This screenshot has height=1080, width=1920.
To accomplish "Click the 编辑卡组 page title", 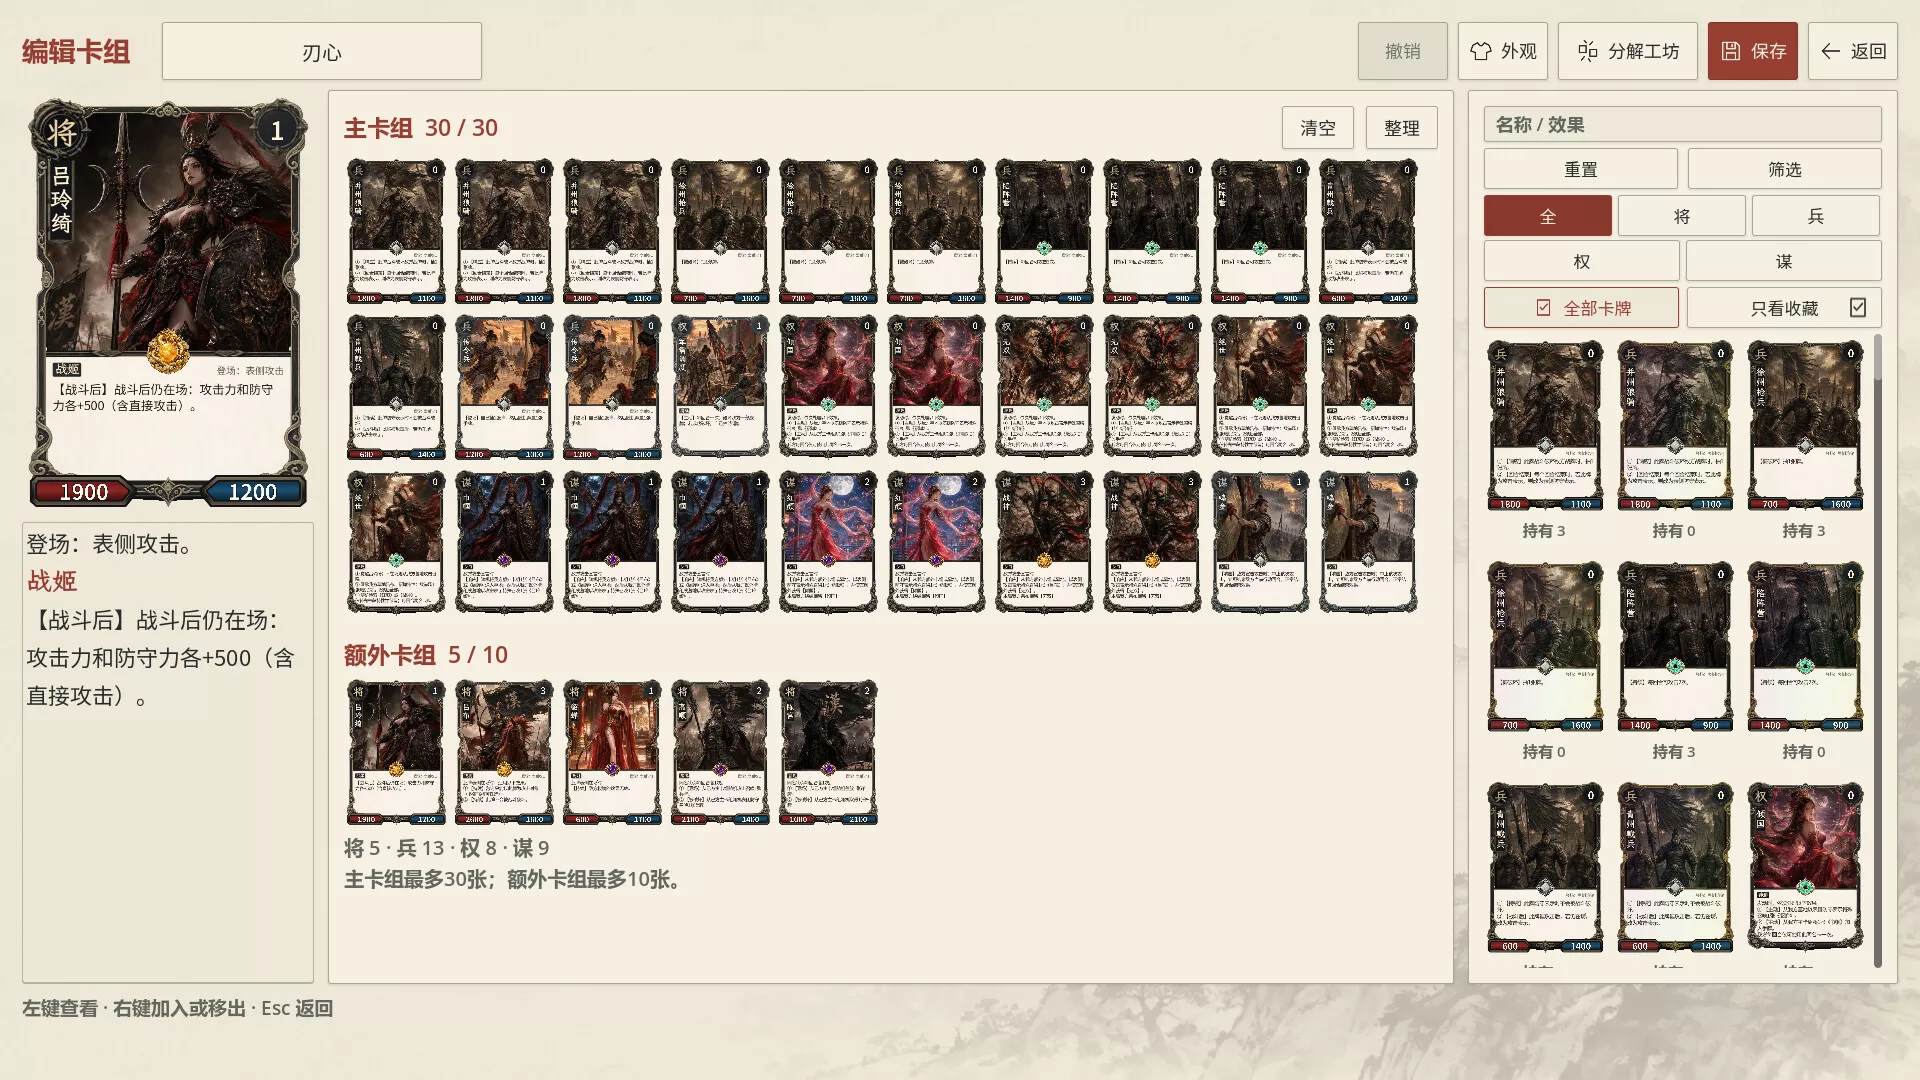I will pos(76,52).
